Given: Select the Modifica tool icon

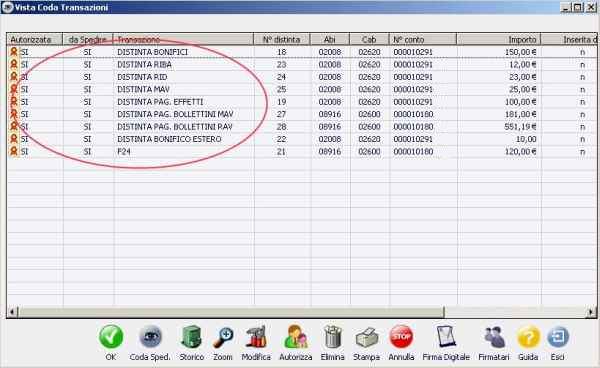Looking at the screenshot, I should click(x=256, y=337).
